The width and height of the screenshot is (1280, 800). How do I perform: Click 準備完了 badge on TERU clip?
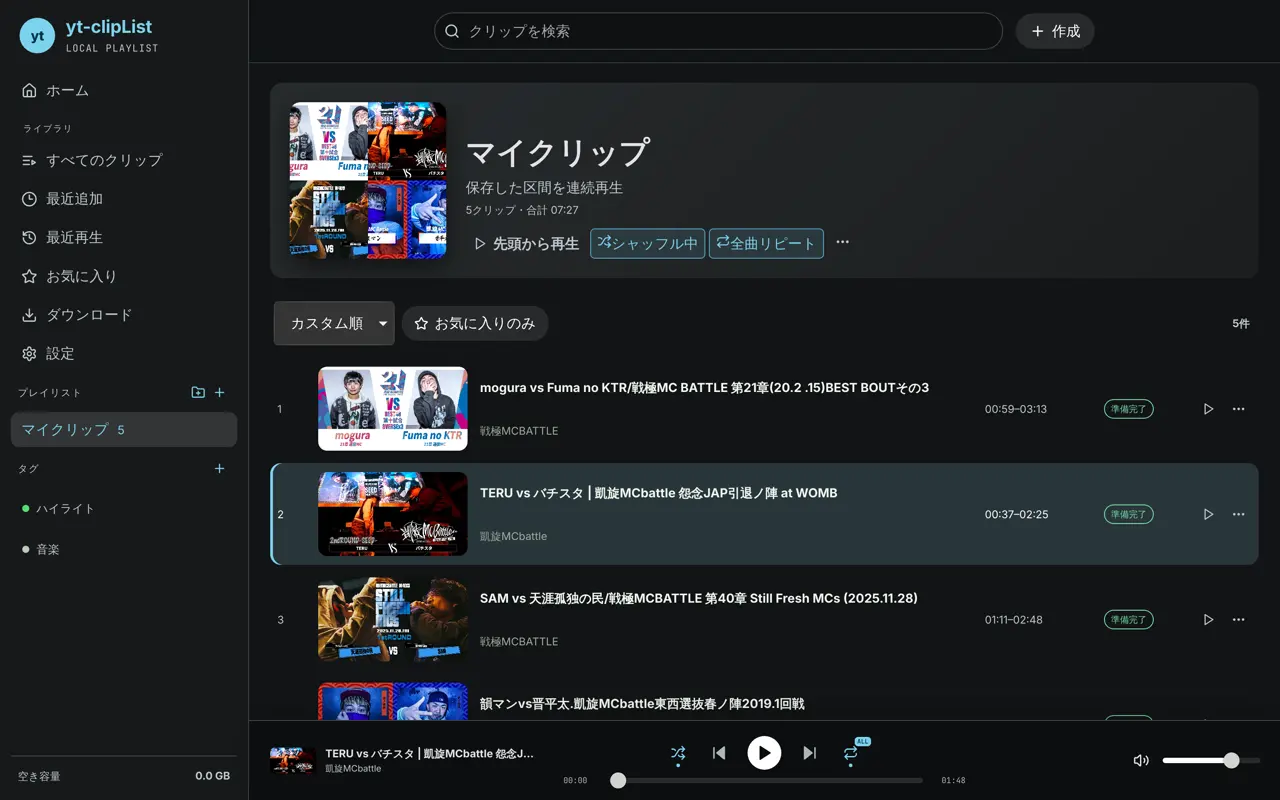tap(1128, 514)
